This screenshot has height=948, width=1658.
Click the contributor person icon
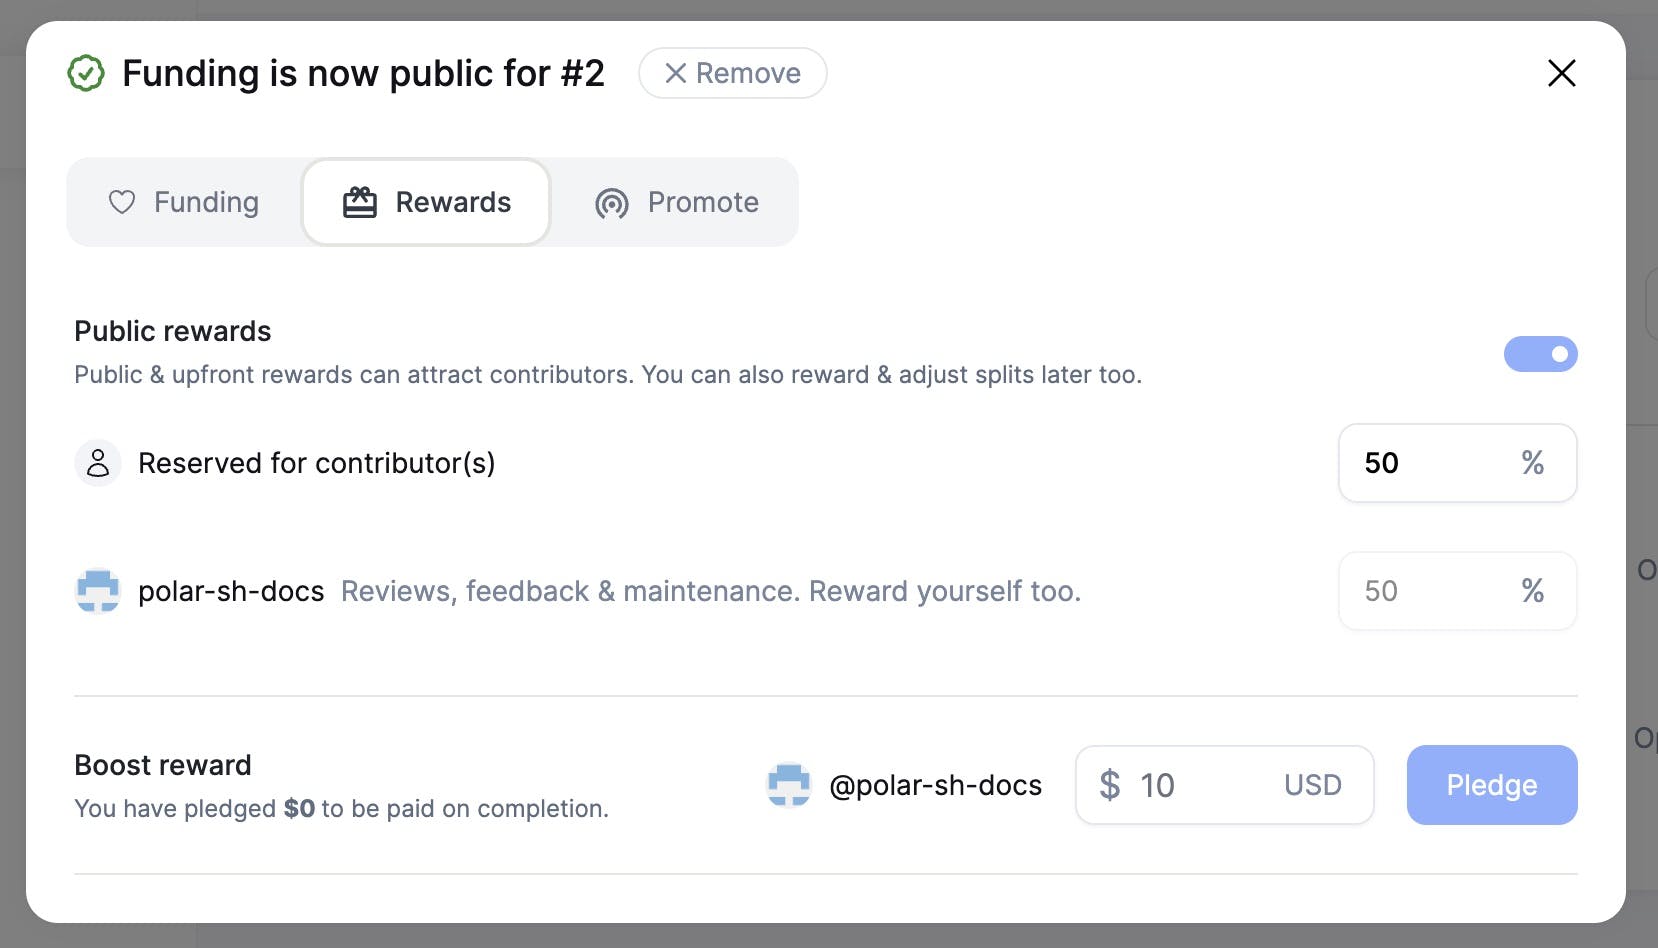pyautogui.click(x=98, y=463)
